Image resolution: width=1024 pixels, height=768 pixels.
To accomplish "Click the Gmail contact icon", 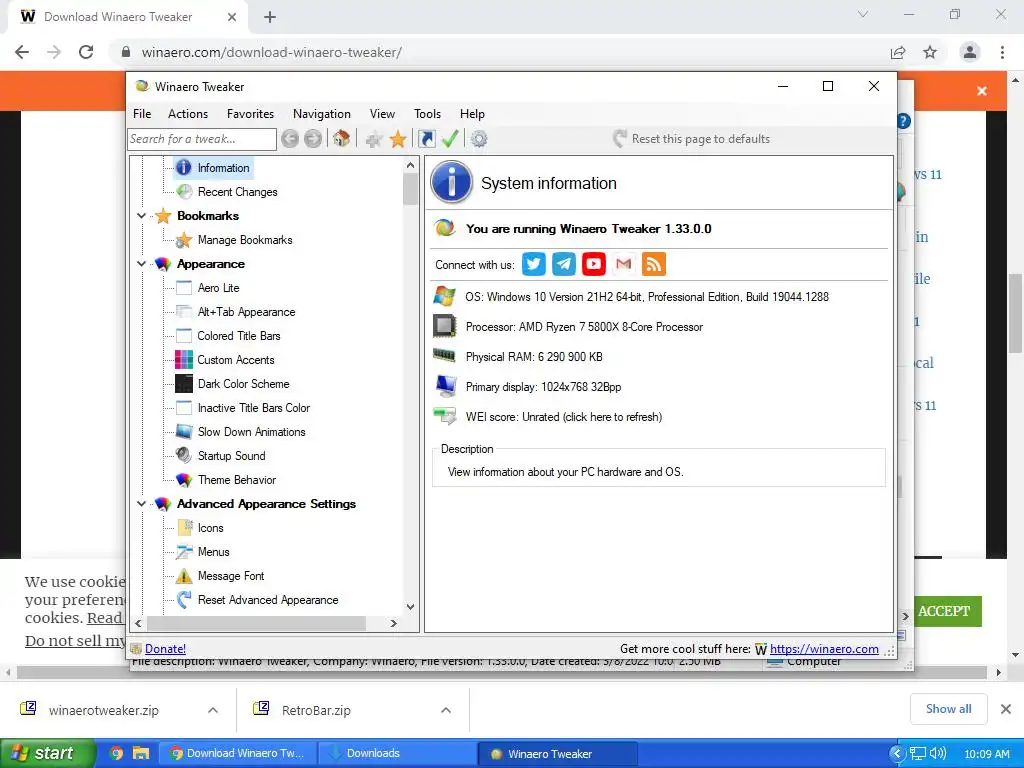I will click(624, 264).
